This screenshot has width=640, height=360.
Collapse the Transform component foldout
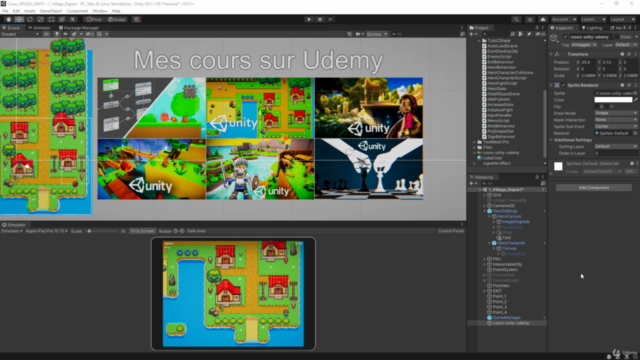pyautogui.click(x=551, y=54)
